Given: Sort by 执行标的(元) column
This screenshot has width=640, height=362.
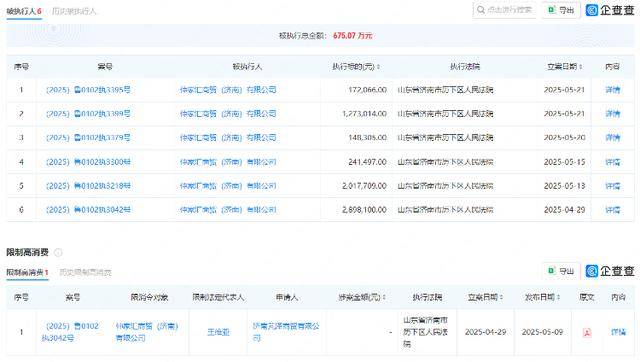Looking at the screenshot, I should pos(379,67).
